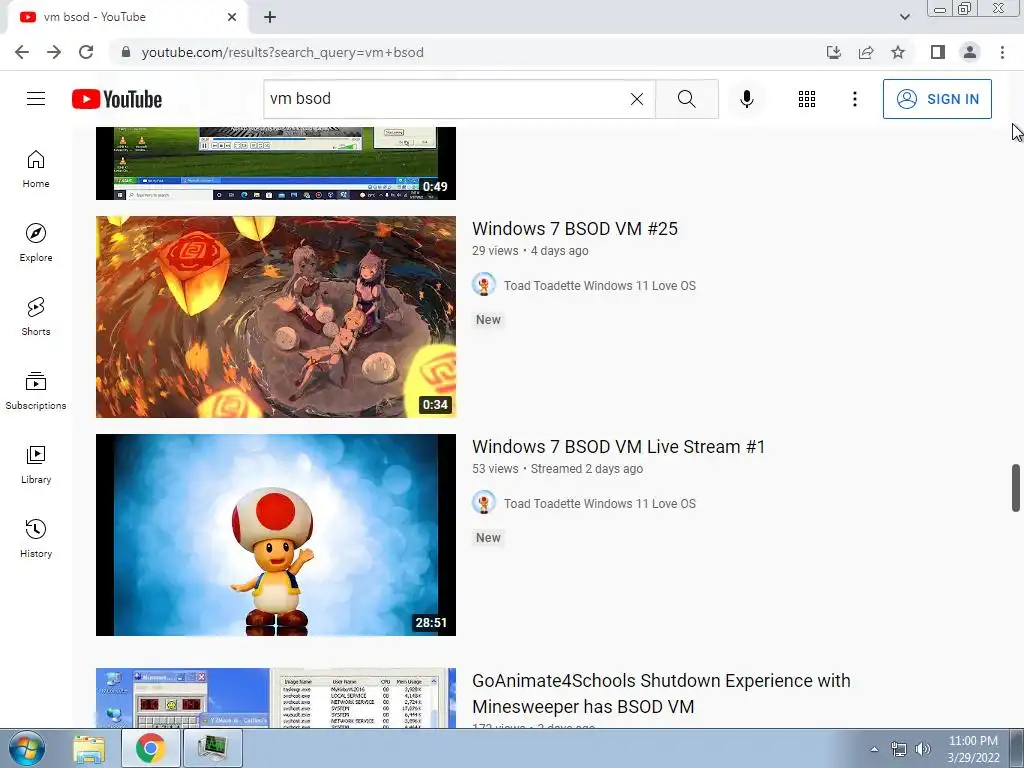
Task: Open Library in the sidebar
Action: (36, 464)
